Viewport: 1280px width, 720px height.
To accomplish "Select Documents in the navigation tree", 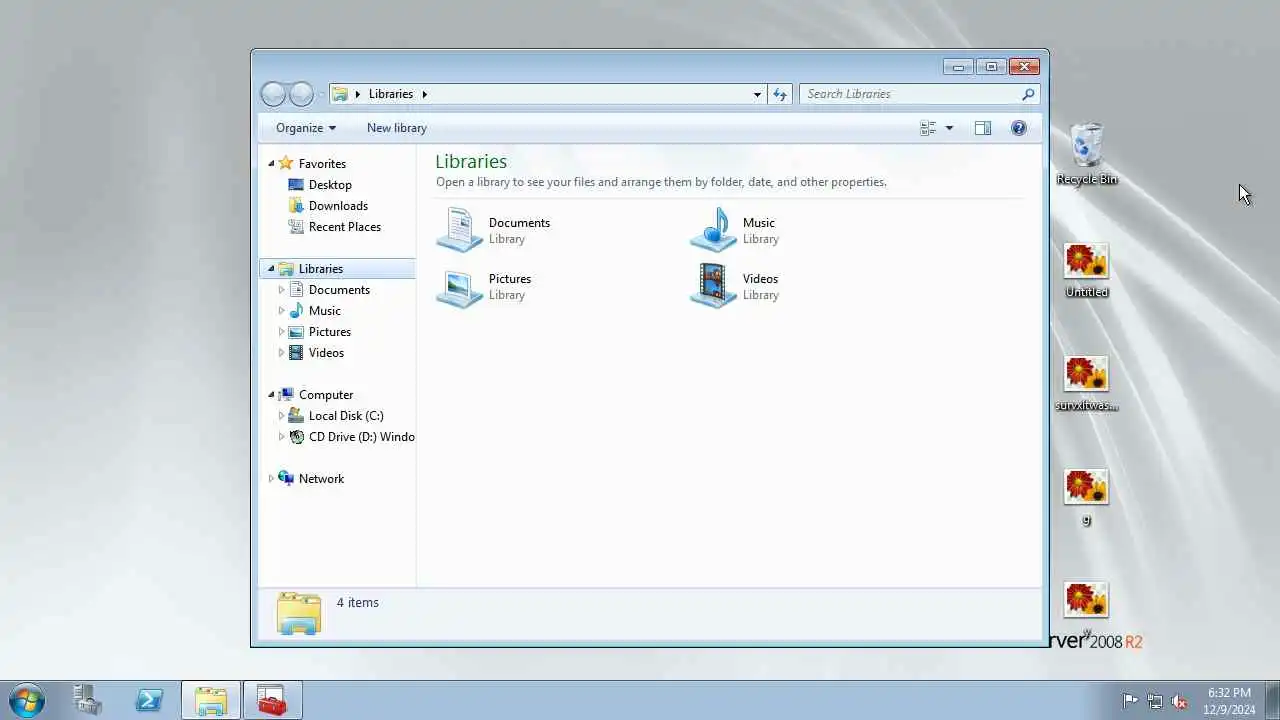I will coord(339,290).
